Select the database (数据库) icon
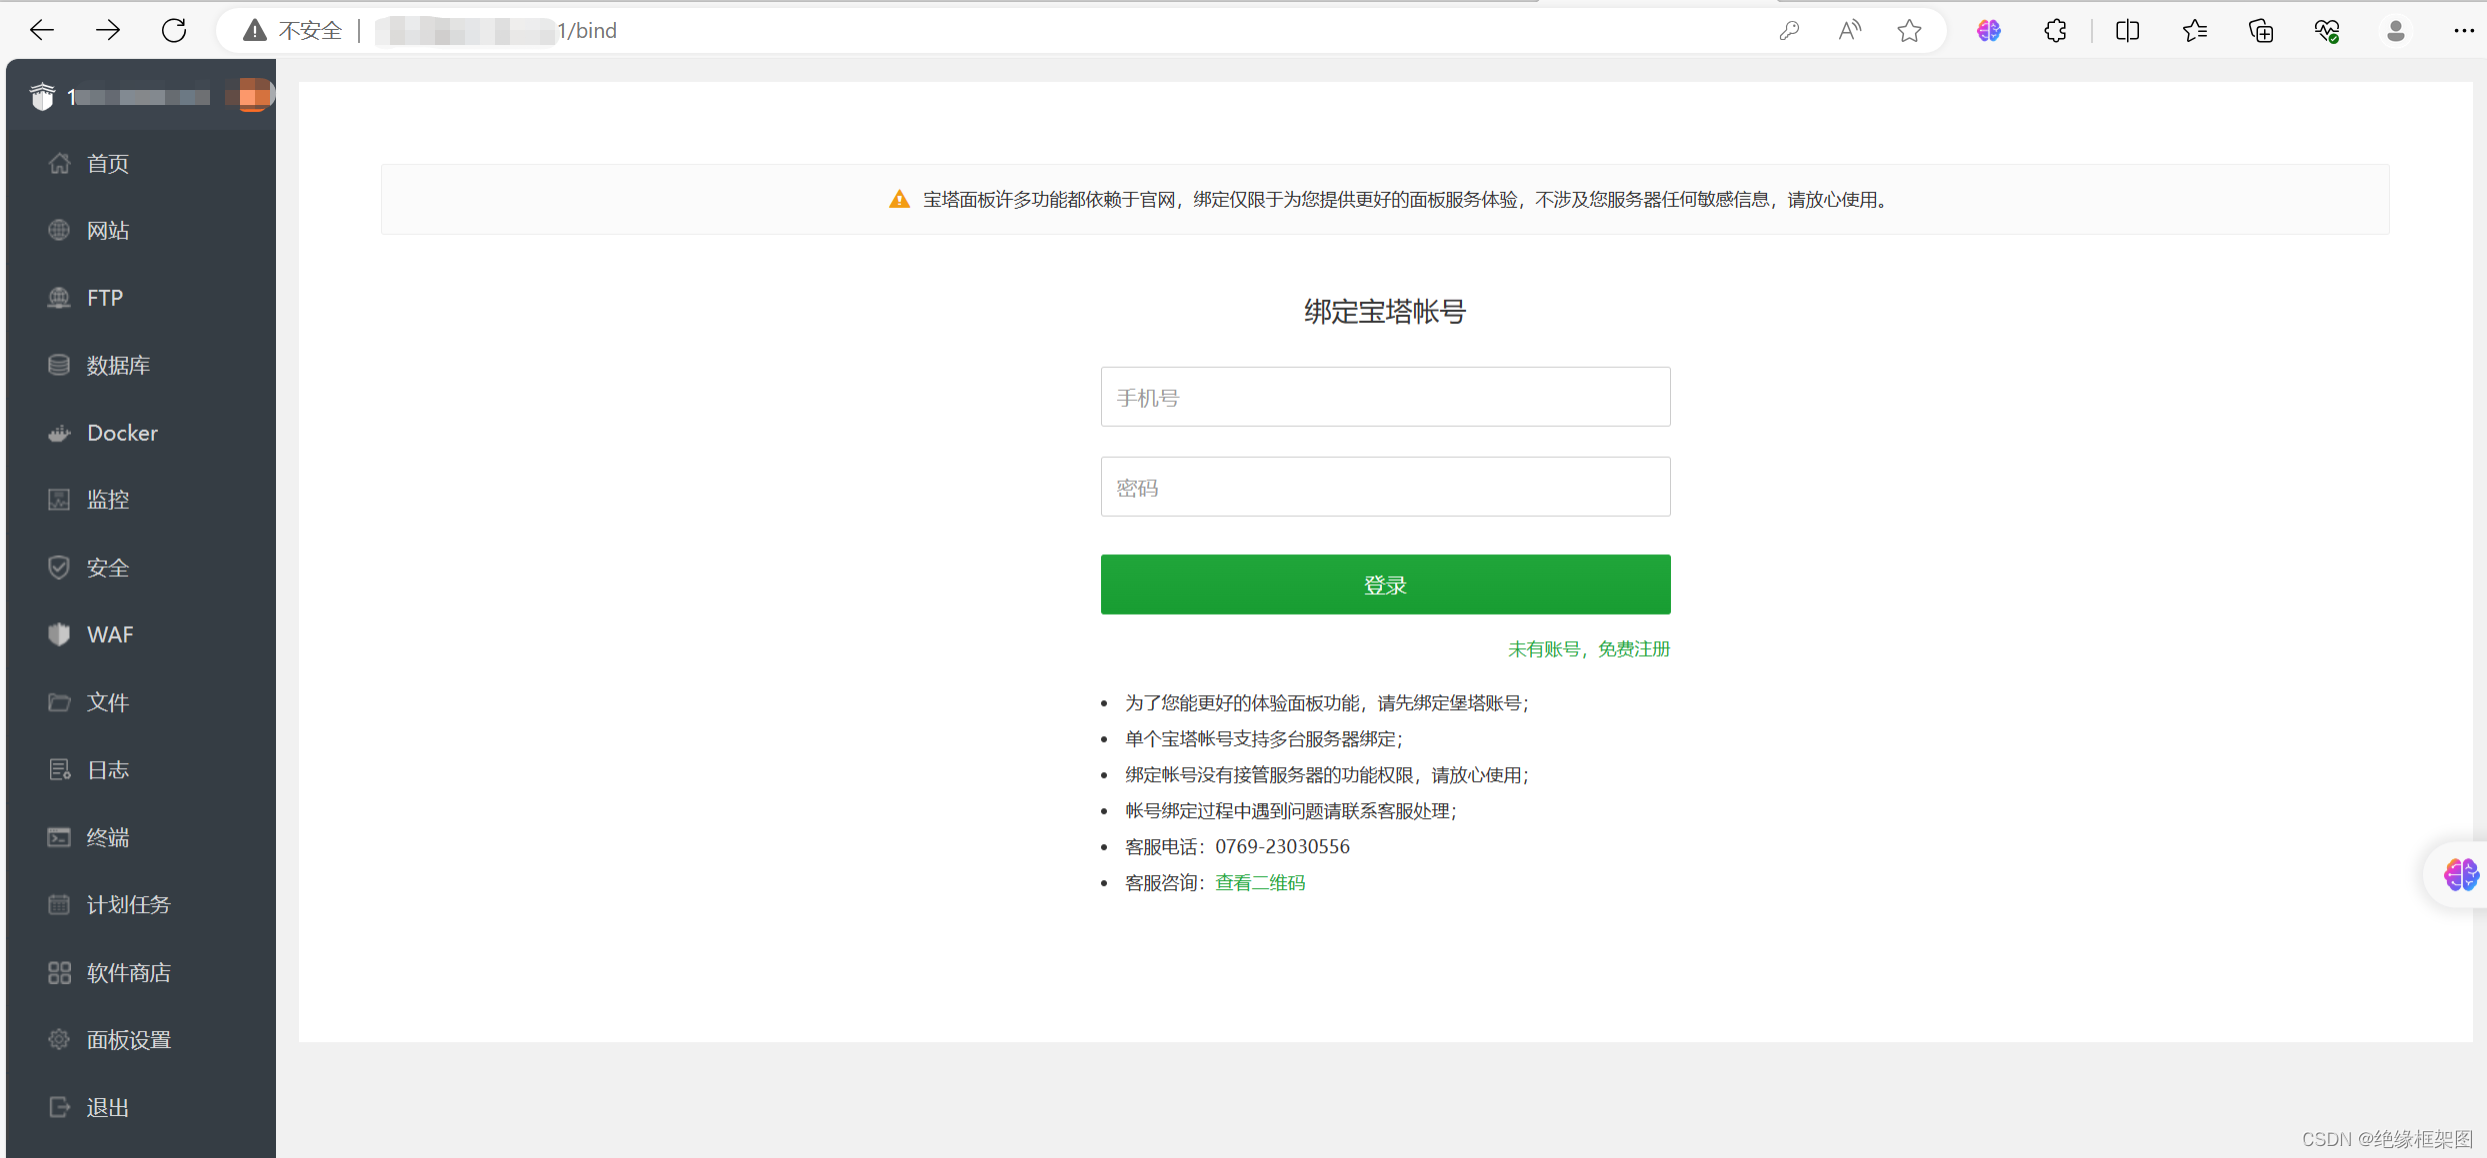The image size is (2487, 1158). 59,365
